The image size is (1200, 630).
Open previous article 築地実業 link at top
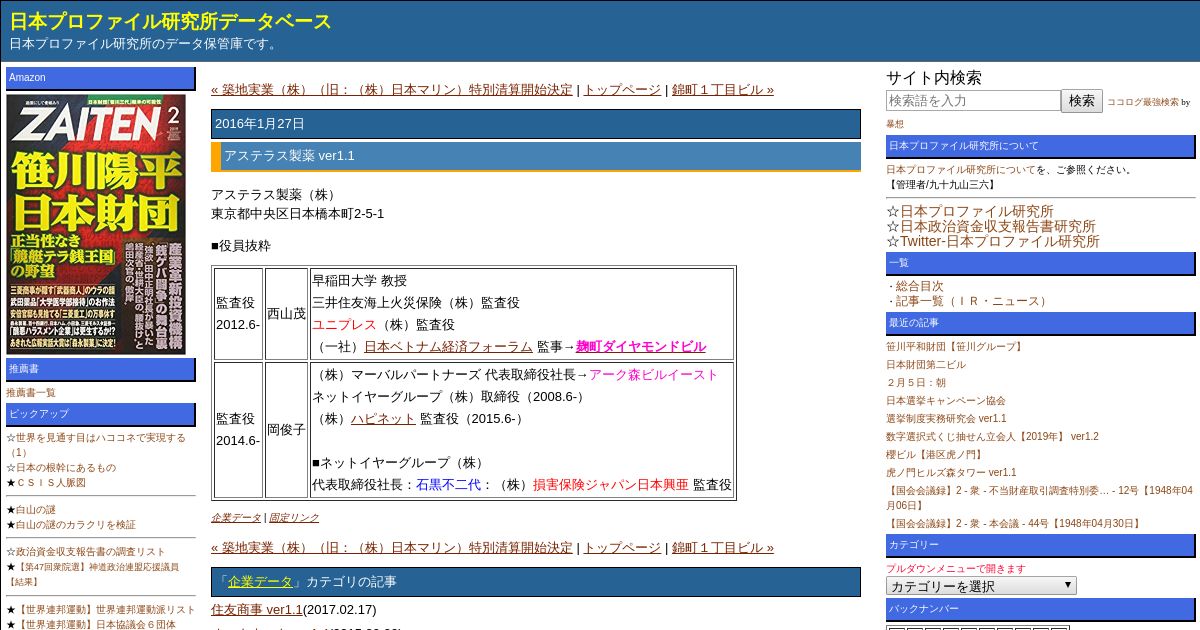click(x=392, y=90)
